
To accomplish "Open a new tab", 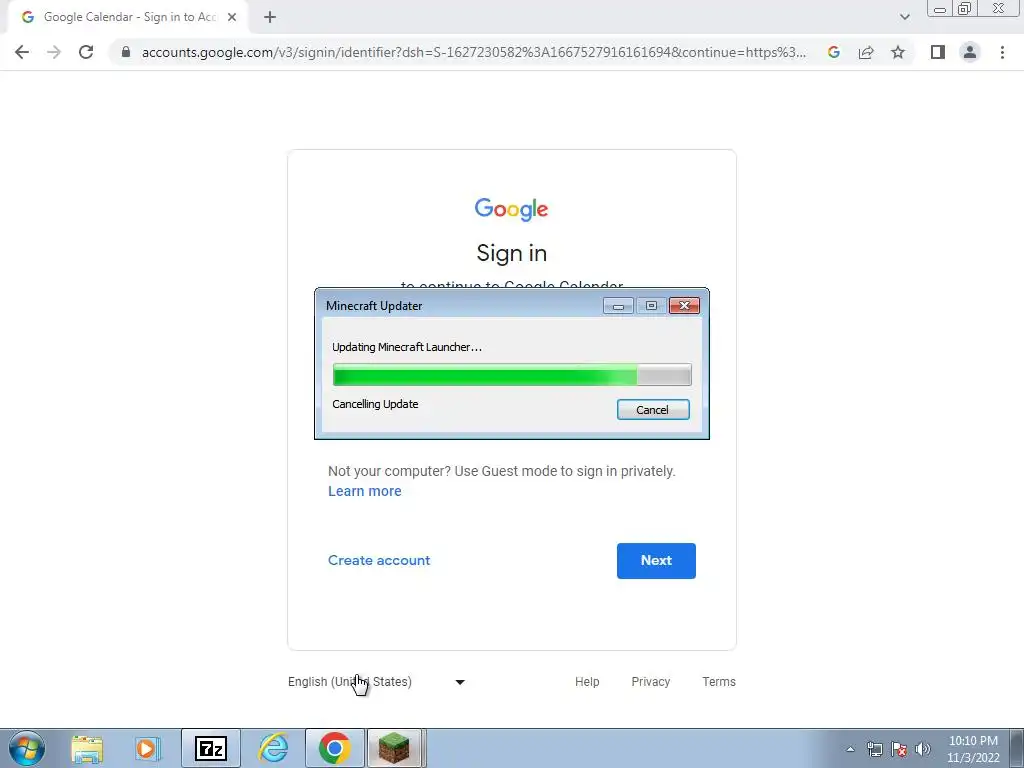I will pyautogui.click(x=270, y=17).
